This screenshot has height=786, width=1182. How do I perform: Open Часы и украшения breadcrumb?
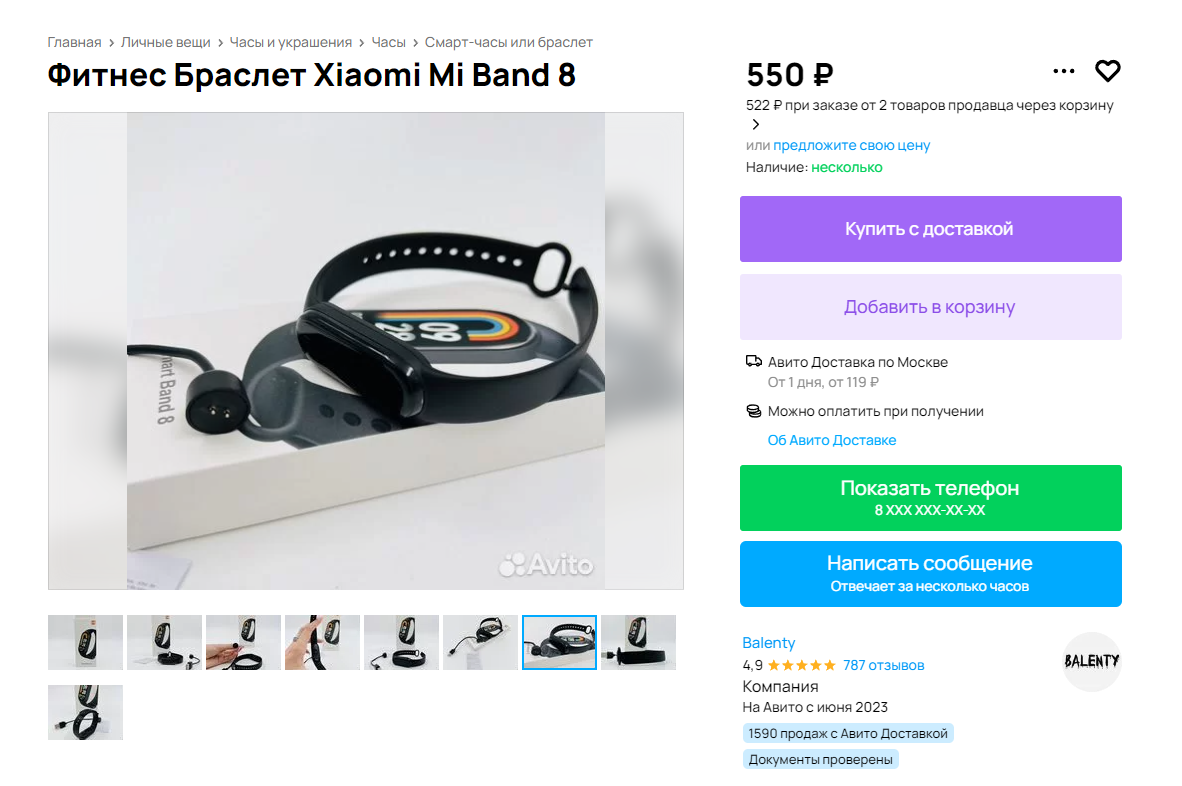coord(290,42)
